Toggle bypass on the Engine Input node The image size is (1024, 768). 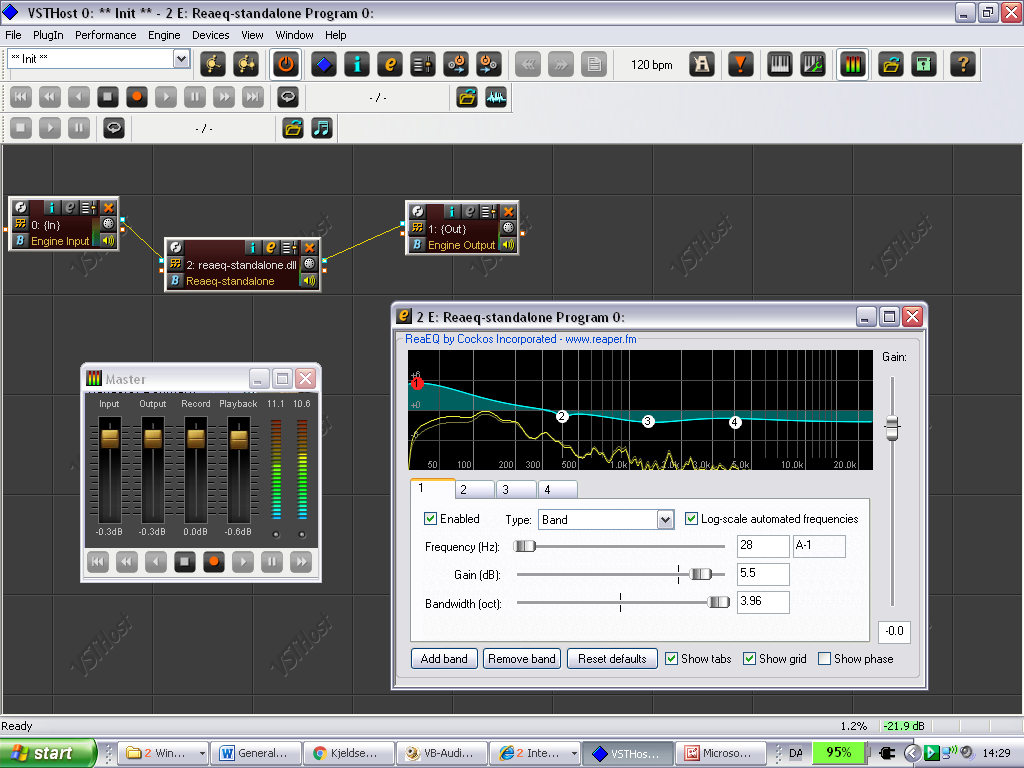click(20, 240)
